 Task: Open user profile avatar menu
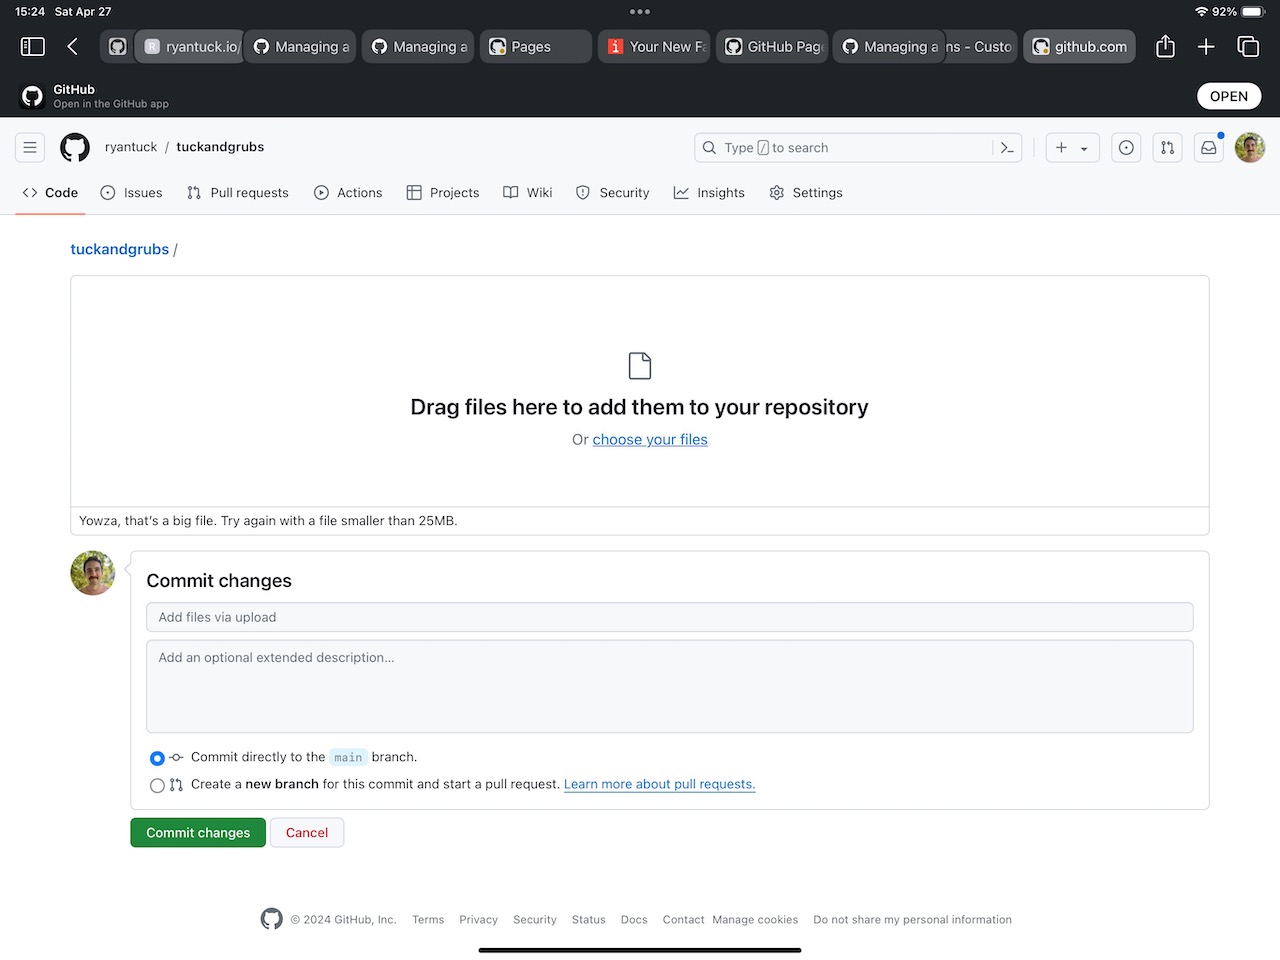[1249, 148]
